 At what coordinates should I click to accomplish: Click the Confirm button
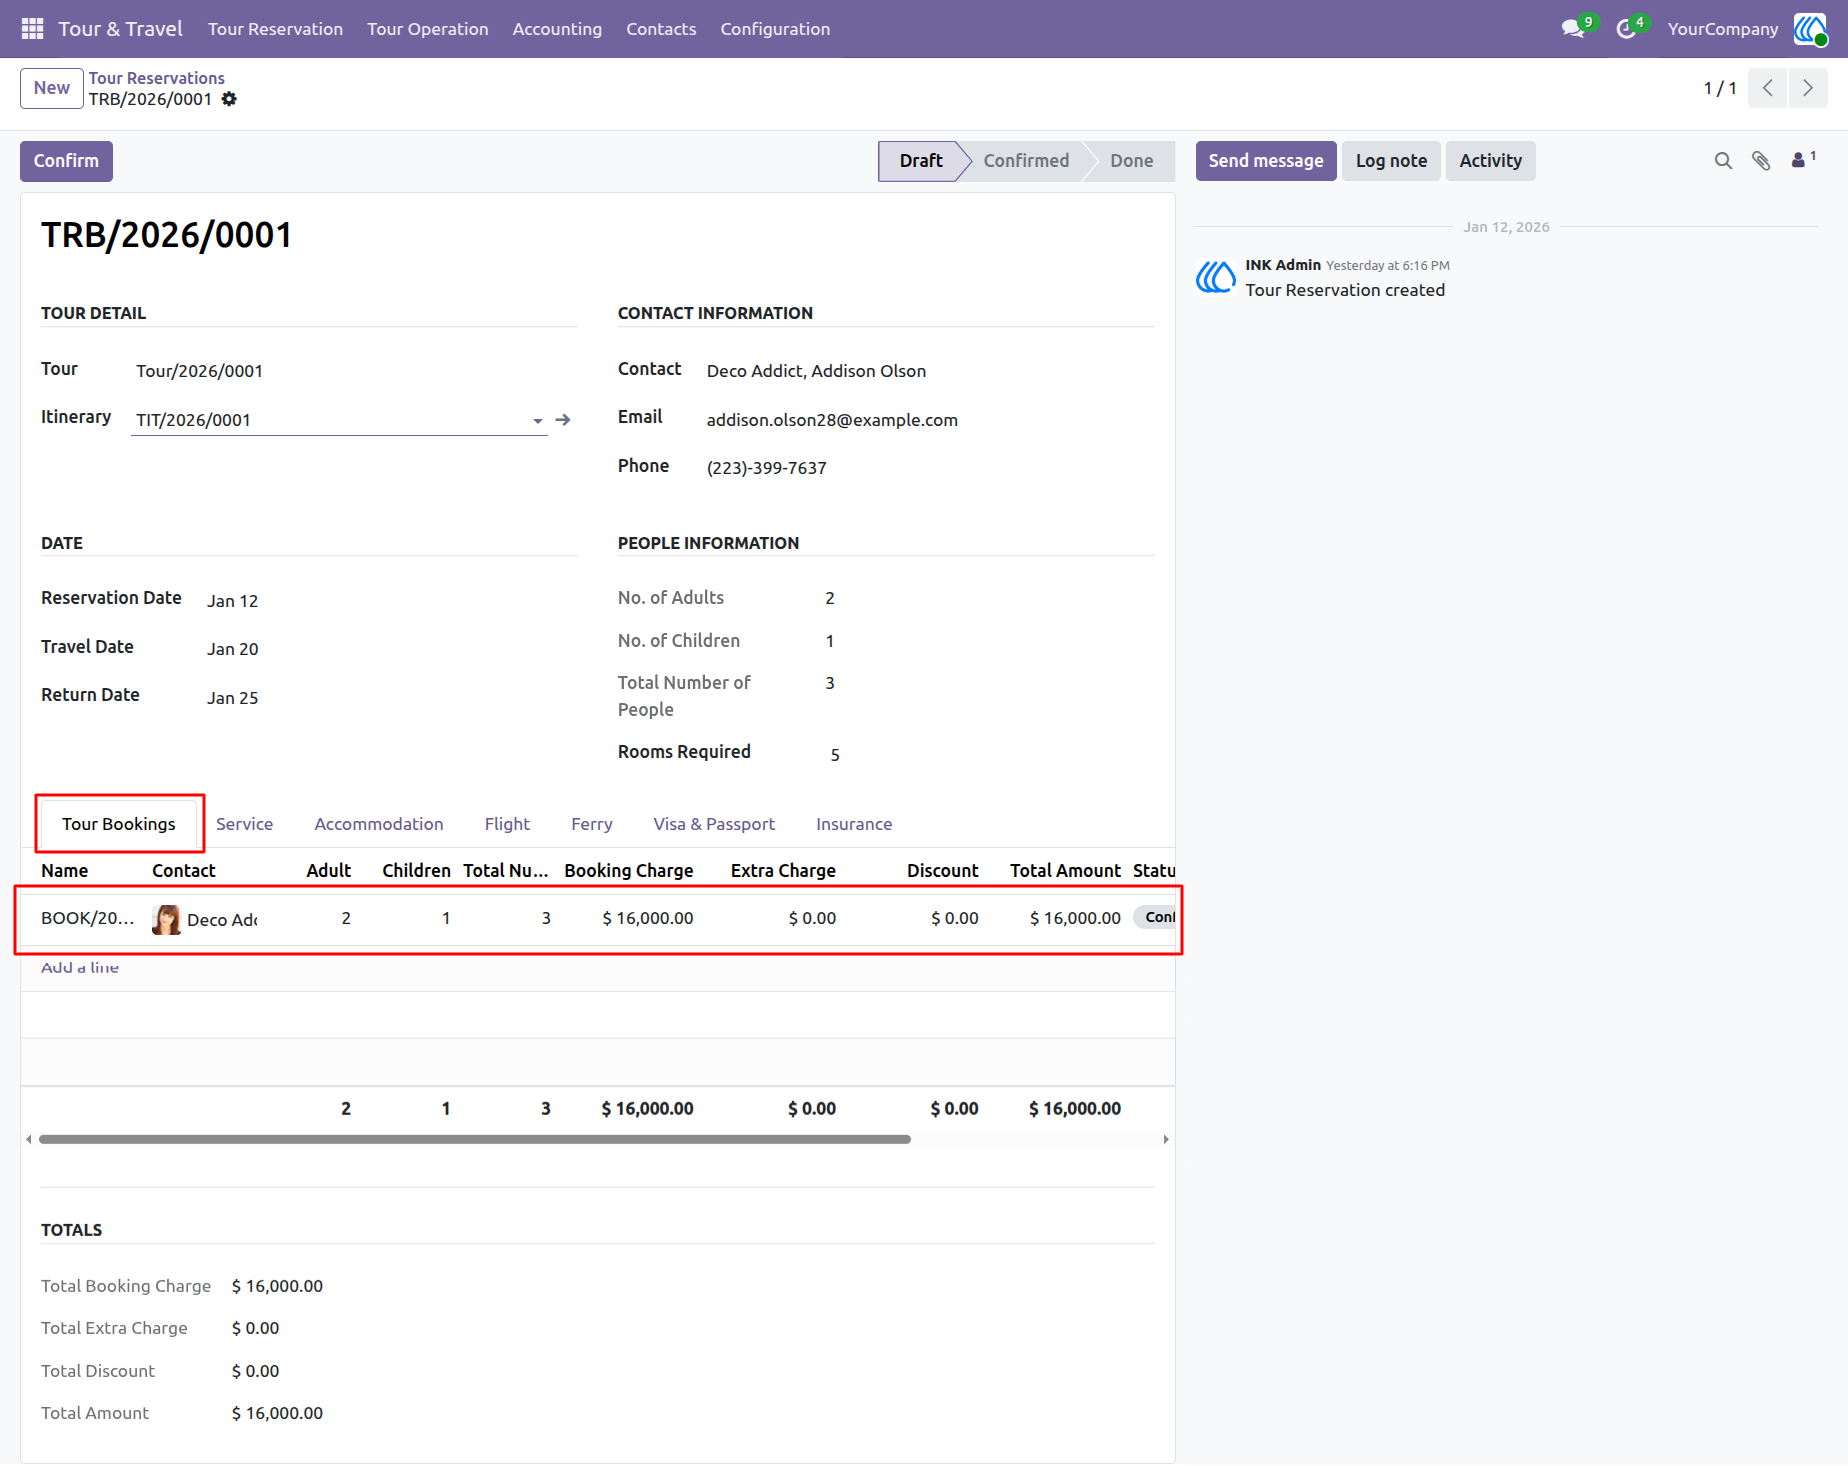pyautogui.click(x=66, y=161)
